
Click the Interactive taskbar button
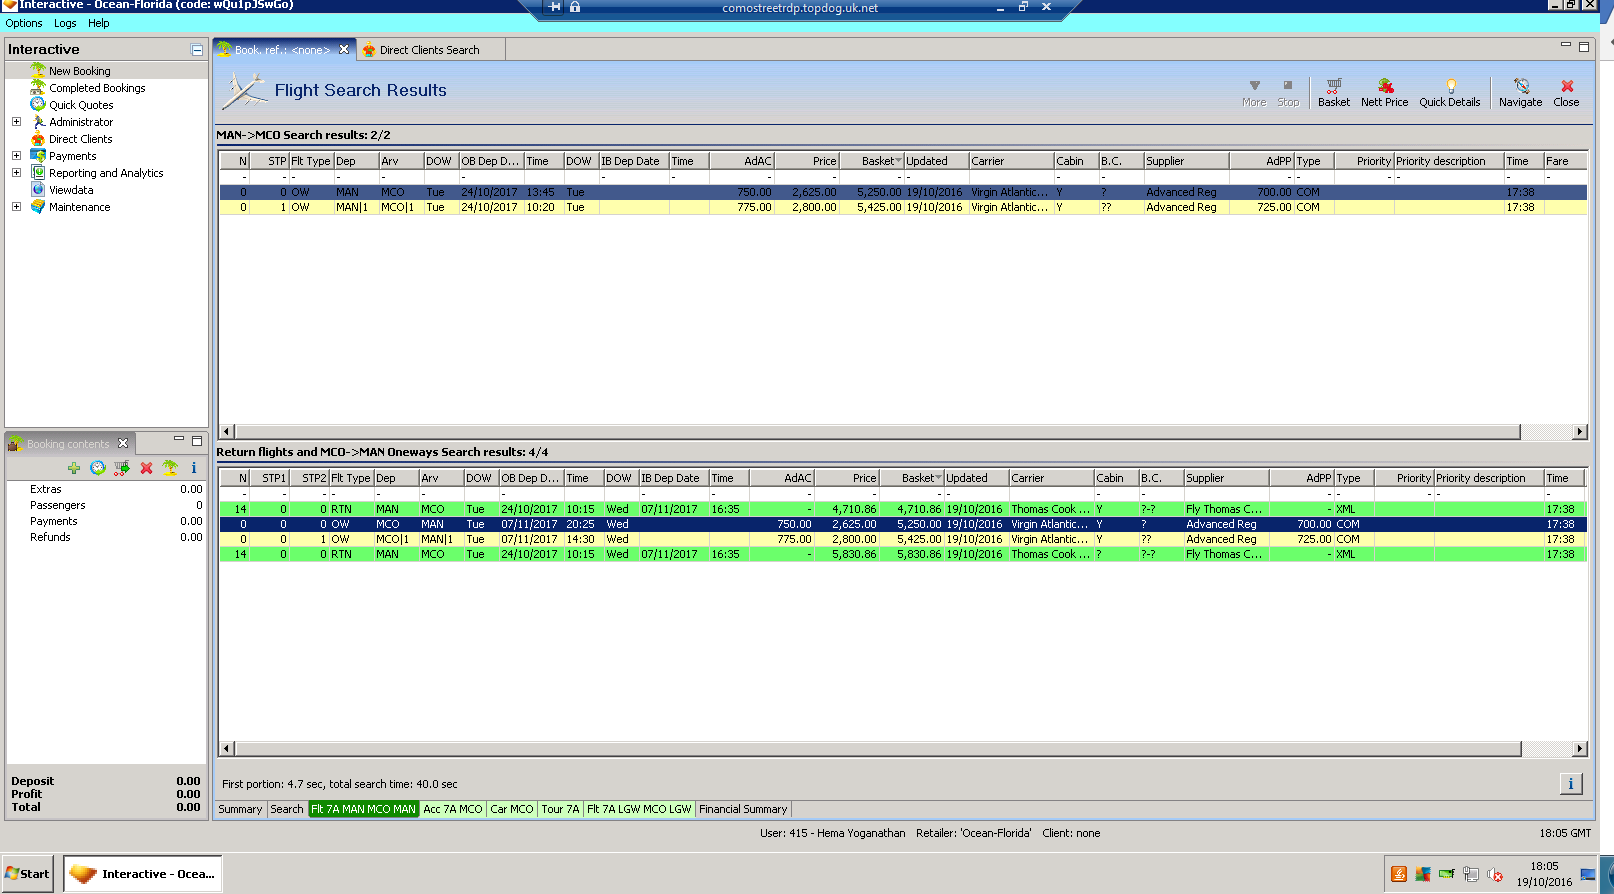(x=143, y=874)
